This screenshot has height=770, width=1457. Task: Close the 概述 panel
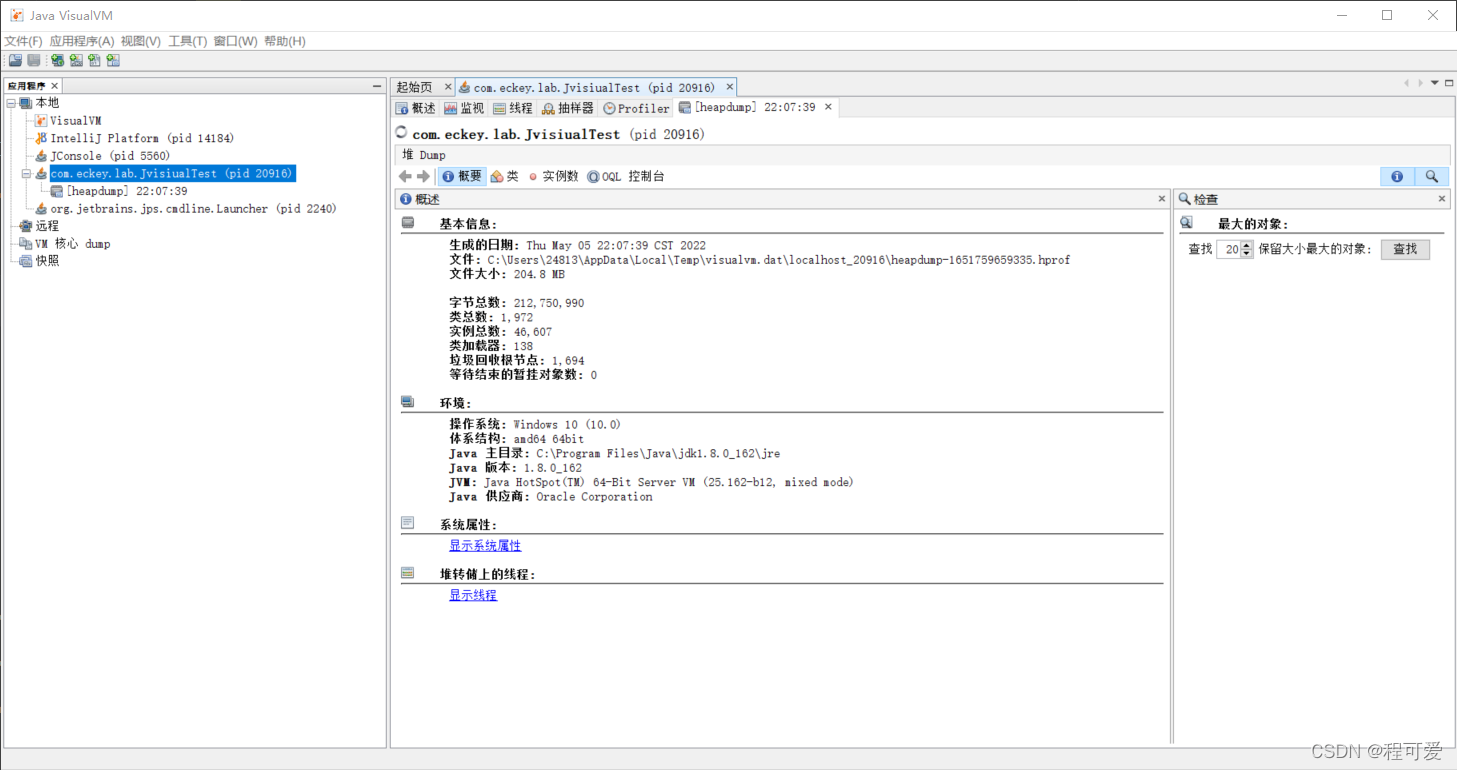click(1162, 199)
